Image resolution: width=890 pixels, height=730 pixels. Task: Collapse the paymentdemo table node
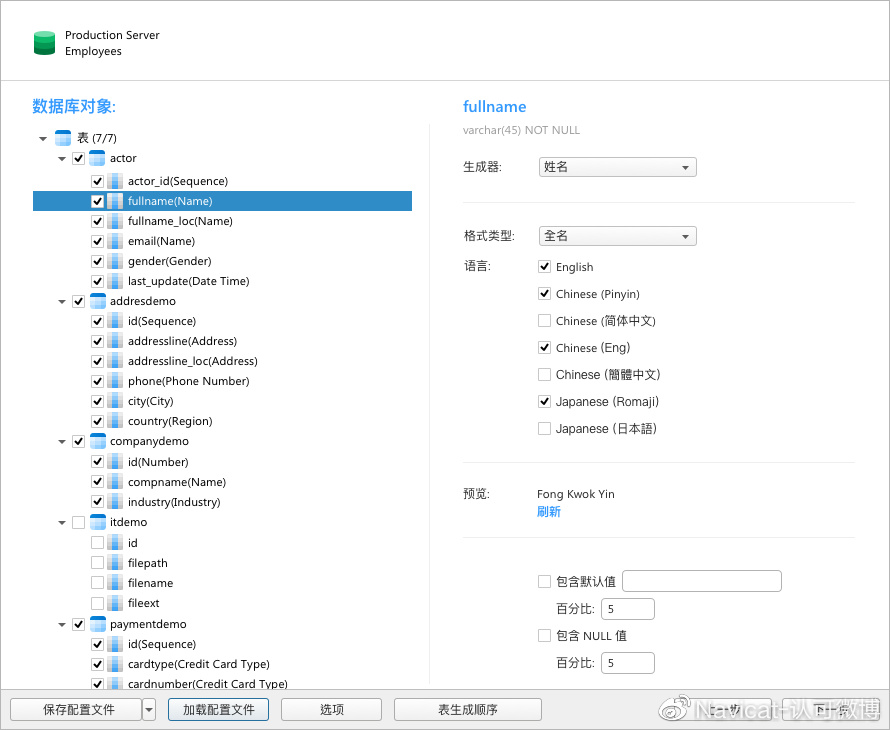click(62, 624)
